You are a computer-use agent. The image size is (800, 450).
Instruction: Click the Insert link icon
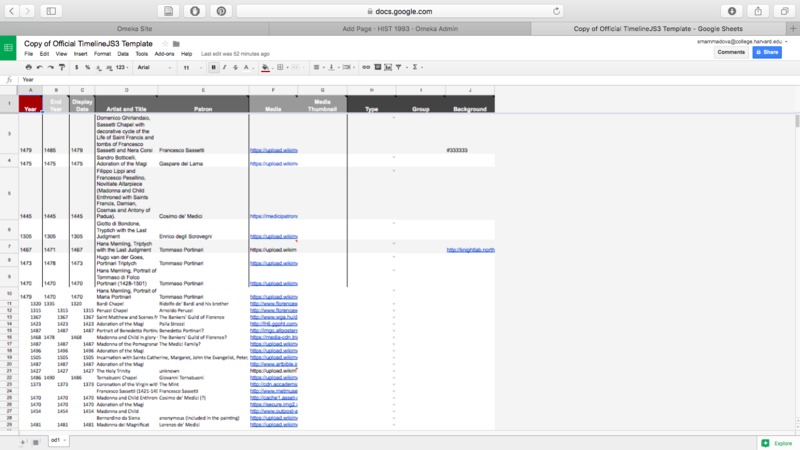(366, 67)
